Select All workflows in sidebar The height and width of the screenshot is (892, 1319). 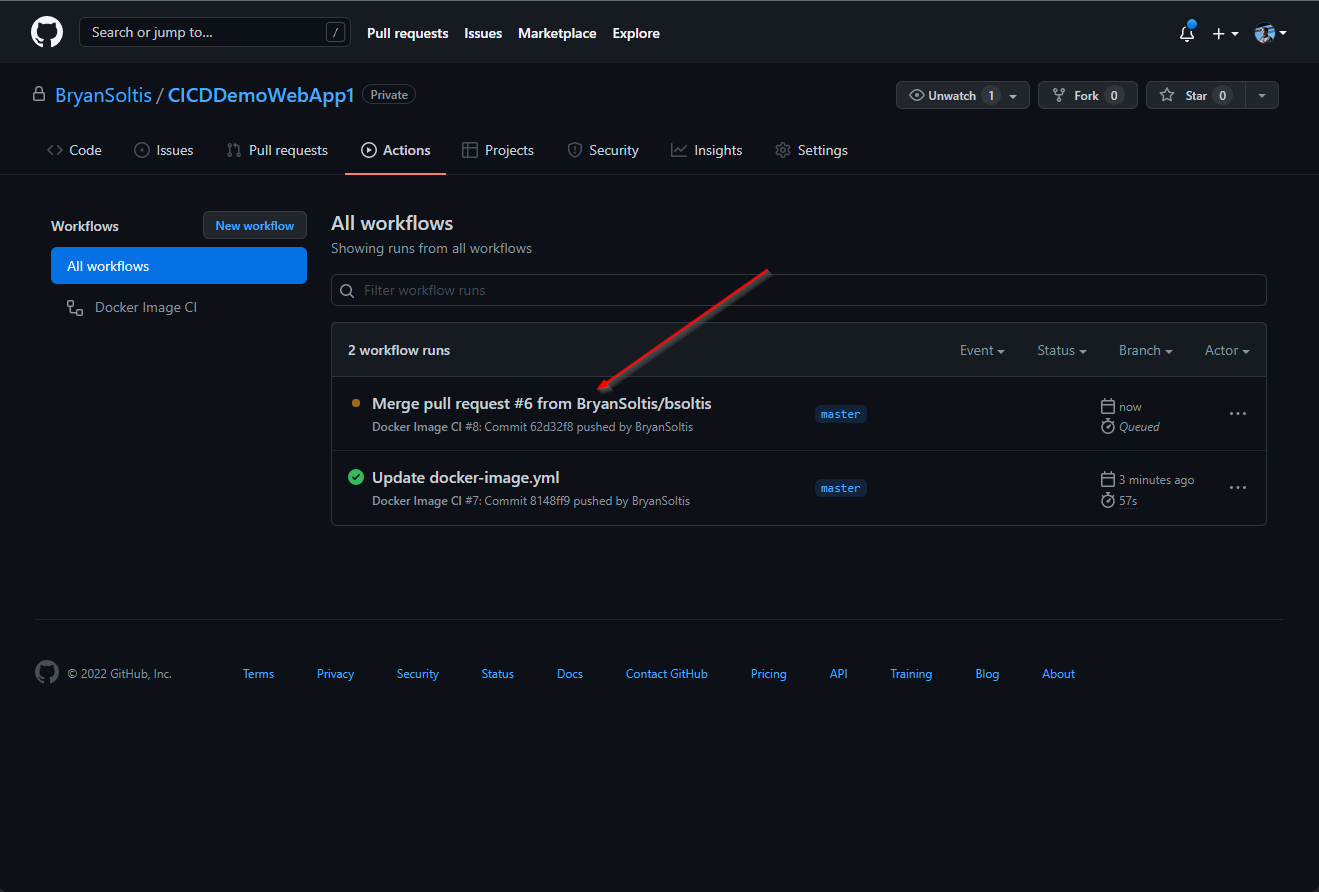179,266
